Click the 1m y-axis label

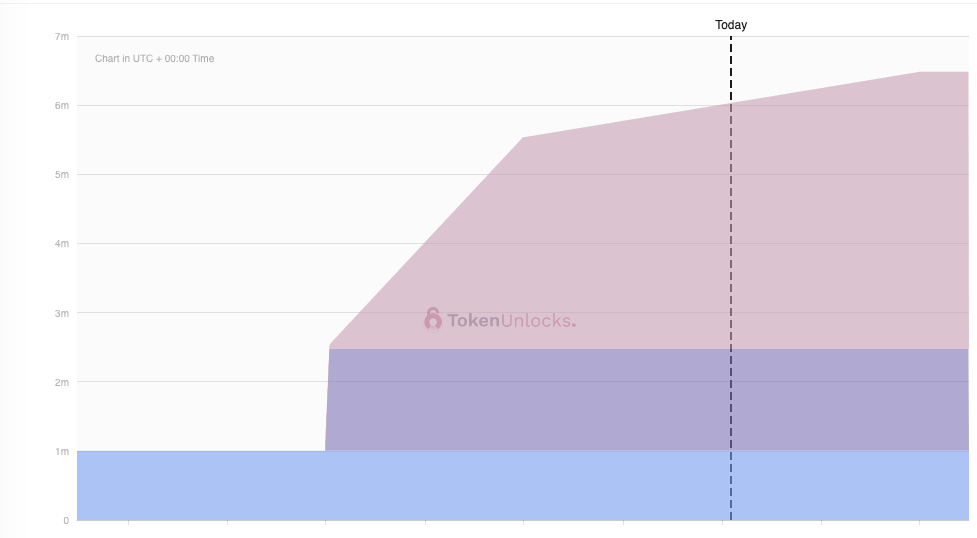tap(62, 452)
